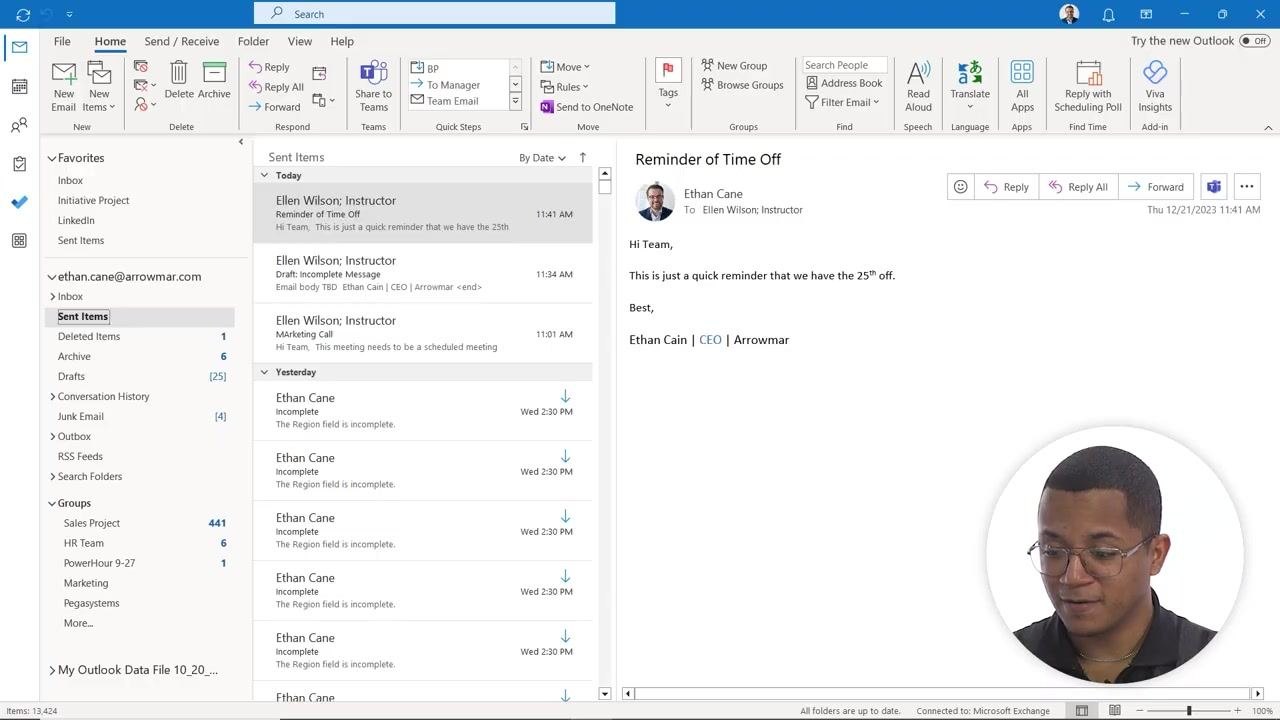Click New Group in ribbon
Image resolution: width=1280 pixels, height=720 pixels.
(x=734, y=66)
